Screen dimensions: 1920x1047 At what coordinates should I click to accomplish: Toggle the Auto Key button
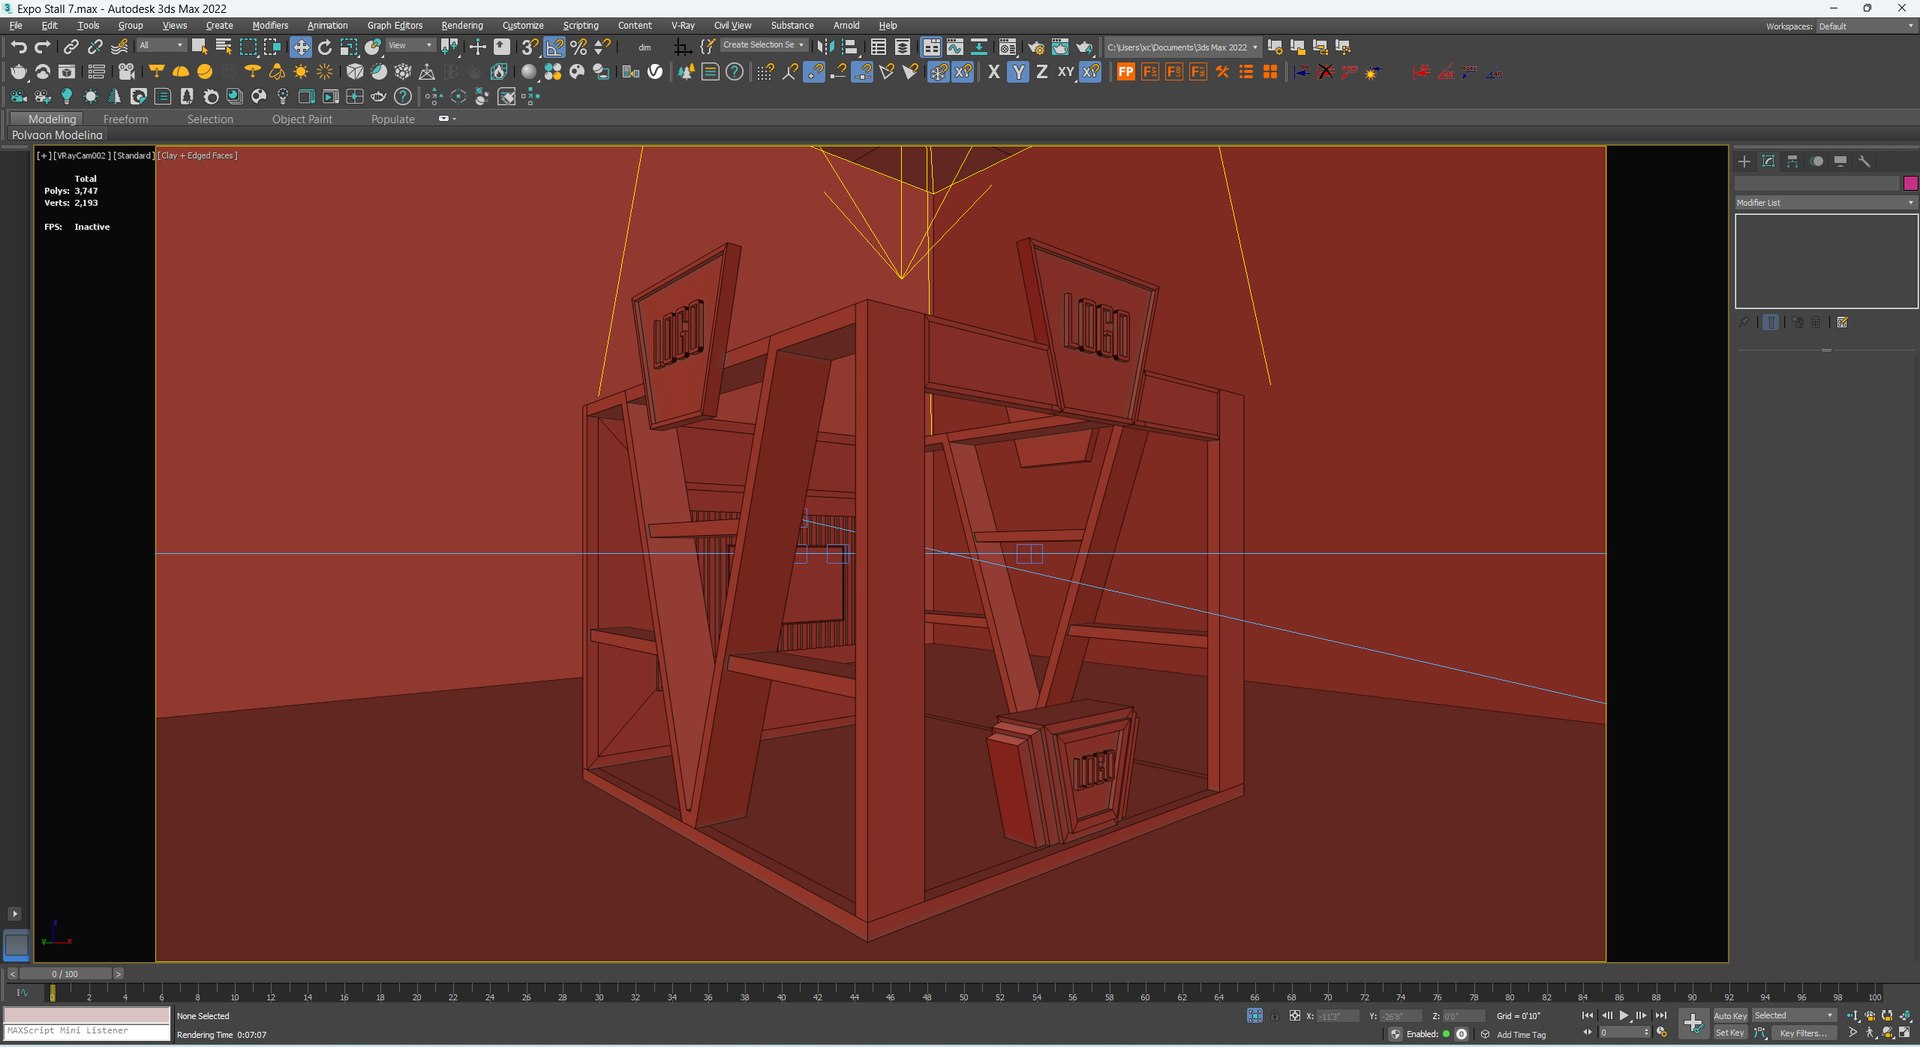tap(1730, 1016)
